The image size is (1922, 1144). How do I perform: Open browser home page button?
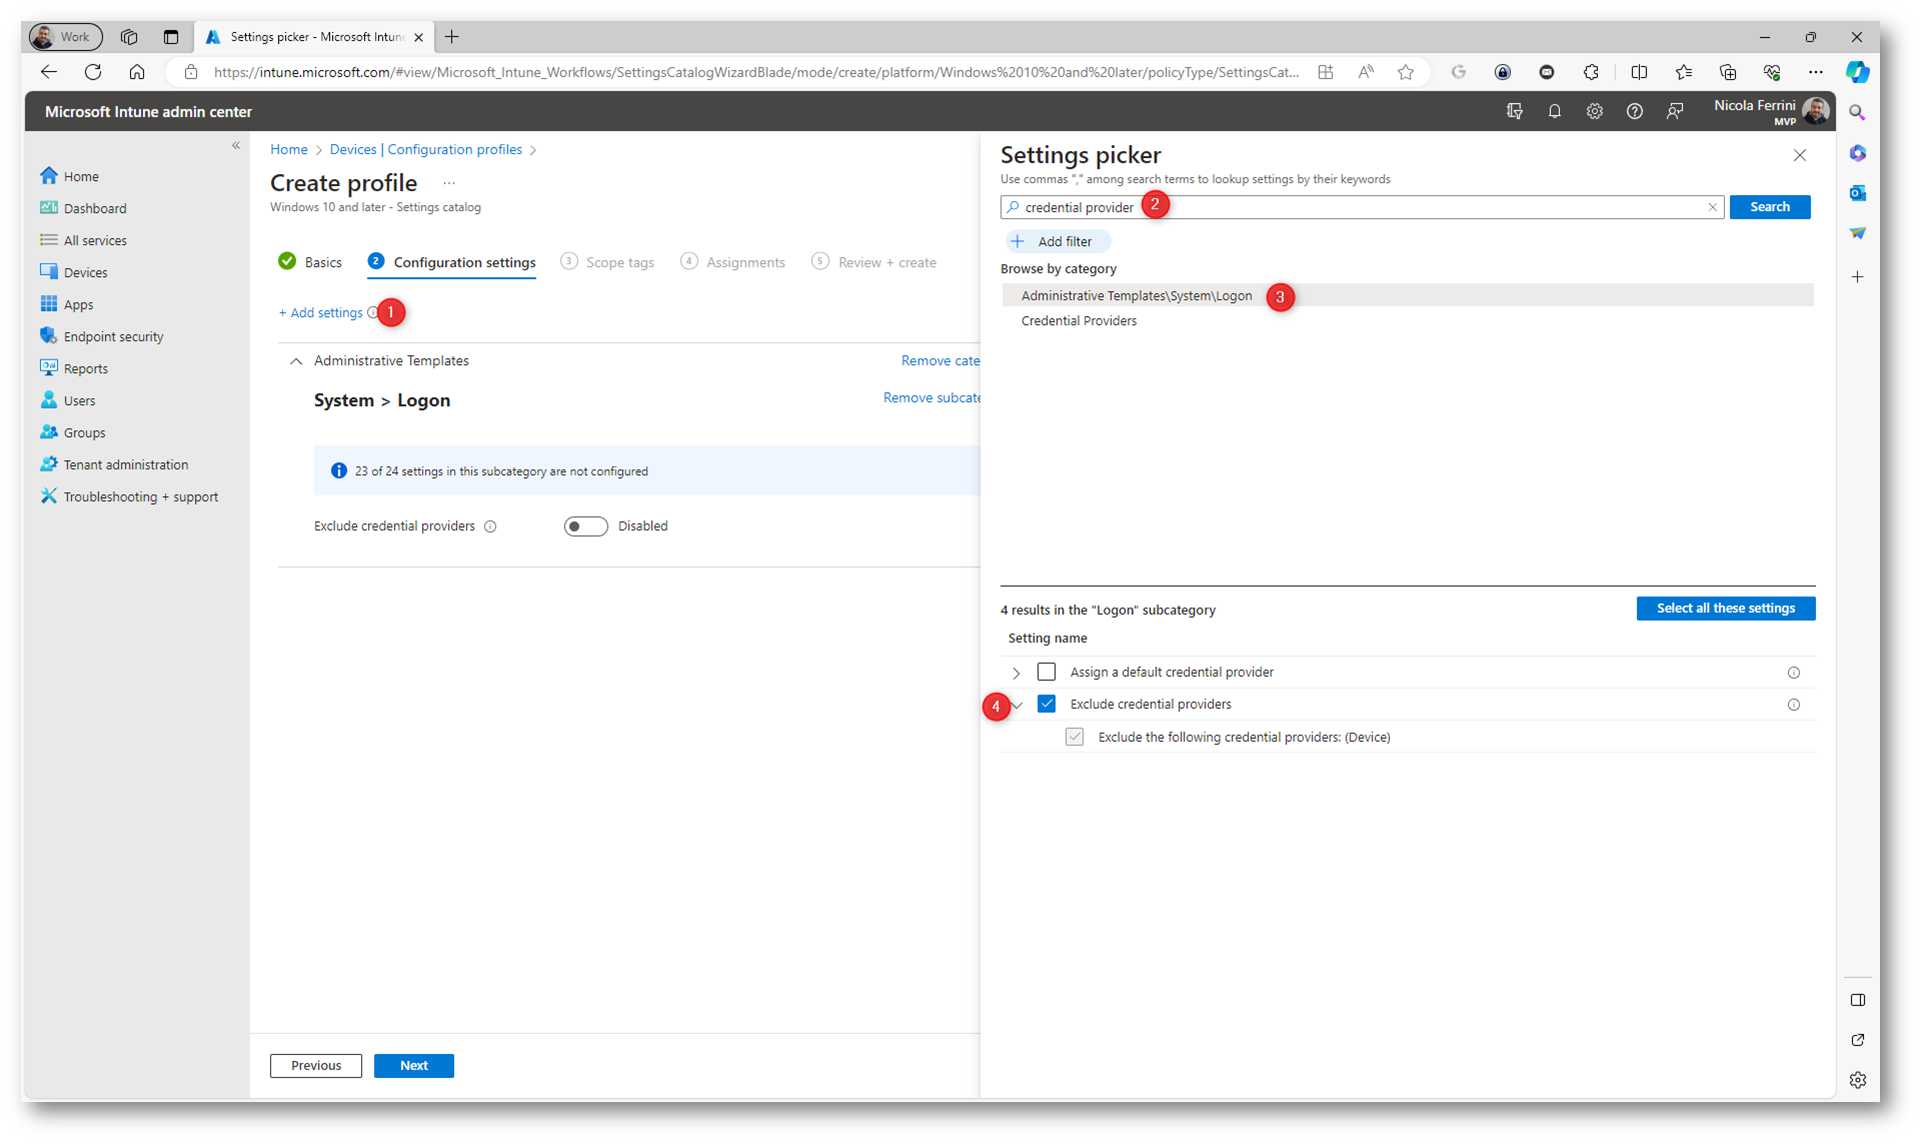pos(137,72)
